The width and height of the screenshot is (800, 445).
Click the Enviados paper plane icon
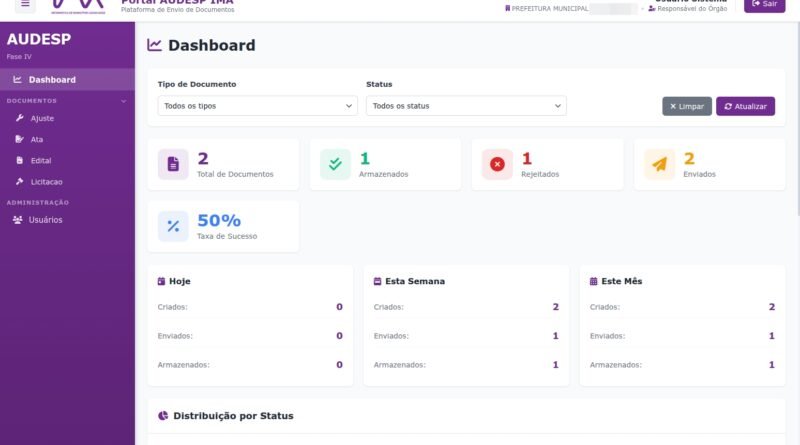pos(659,164)
